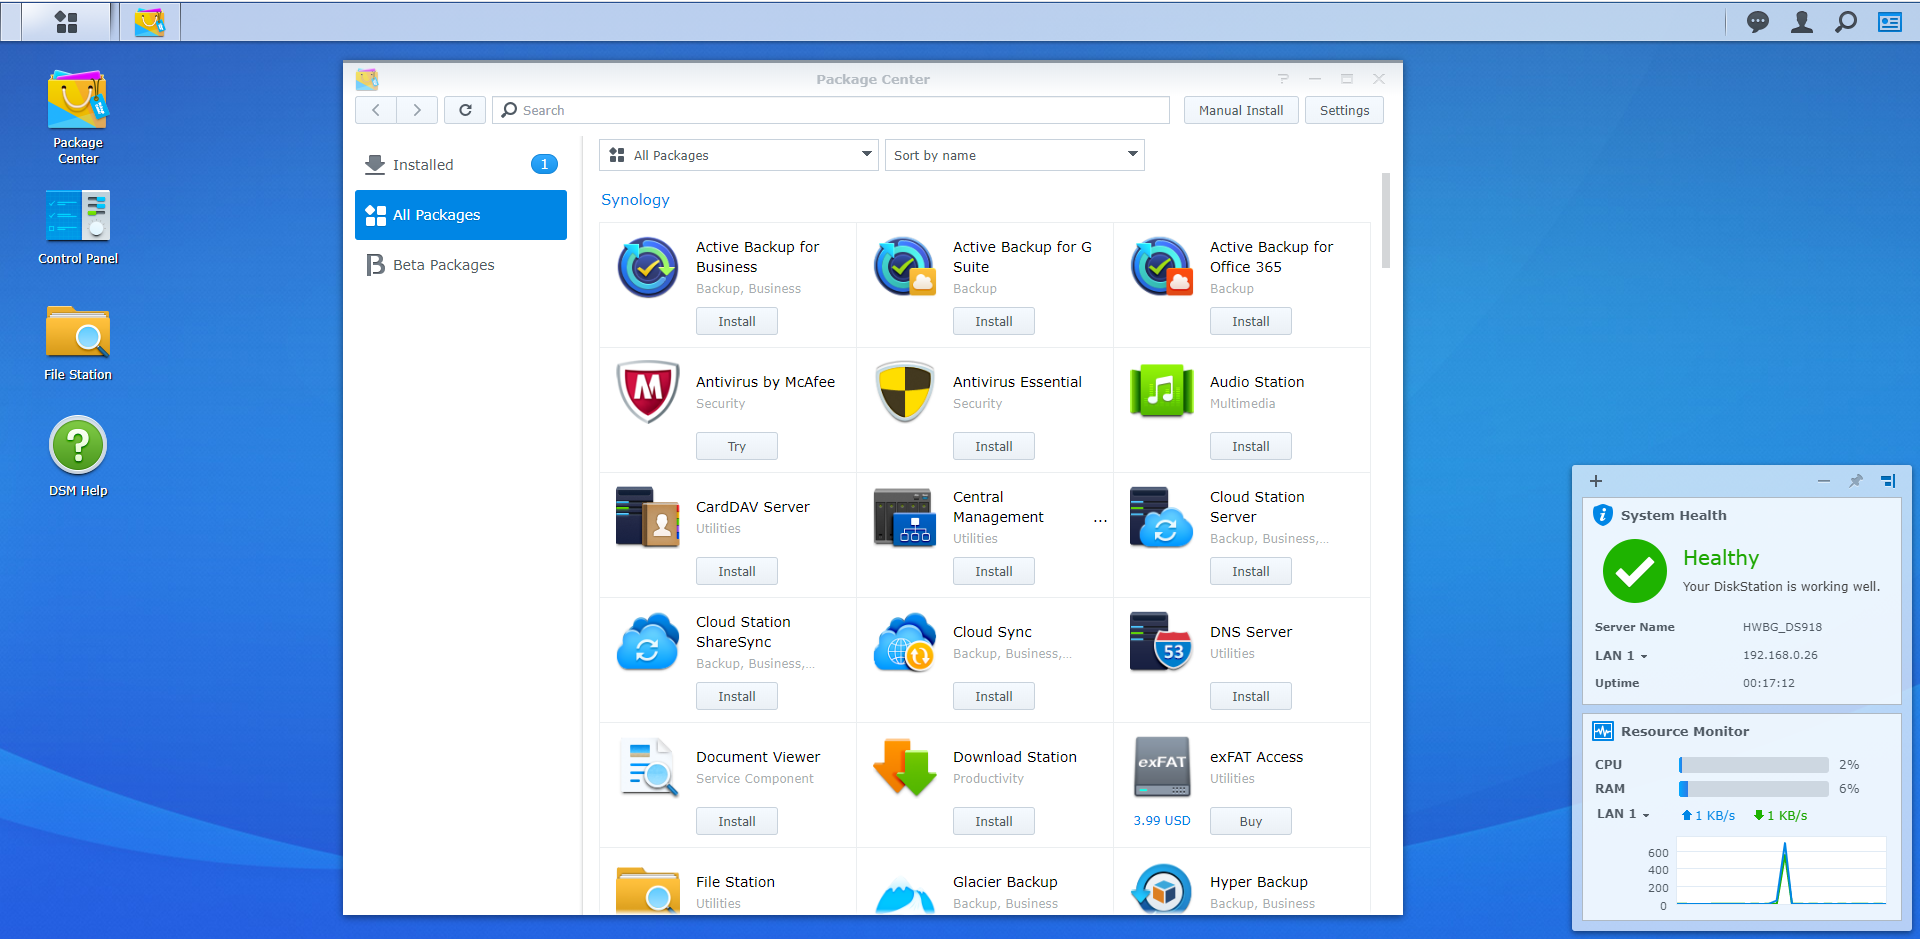The image size is (1920, 939).
Task: Select the All Packages sidebar tab
Action: (461, 215)
